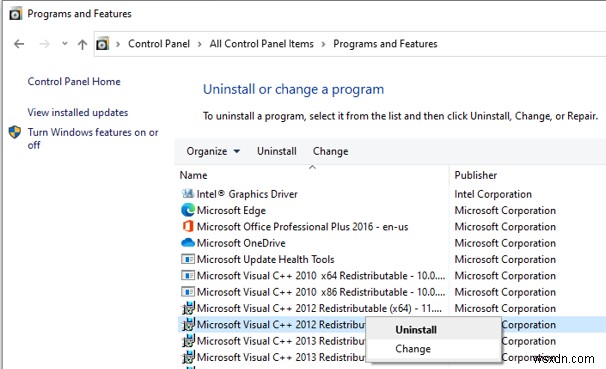Choose Change from the context menu
The height and width of the screenshot is (369, 606).
413,349
